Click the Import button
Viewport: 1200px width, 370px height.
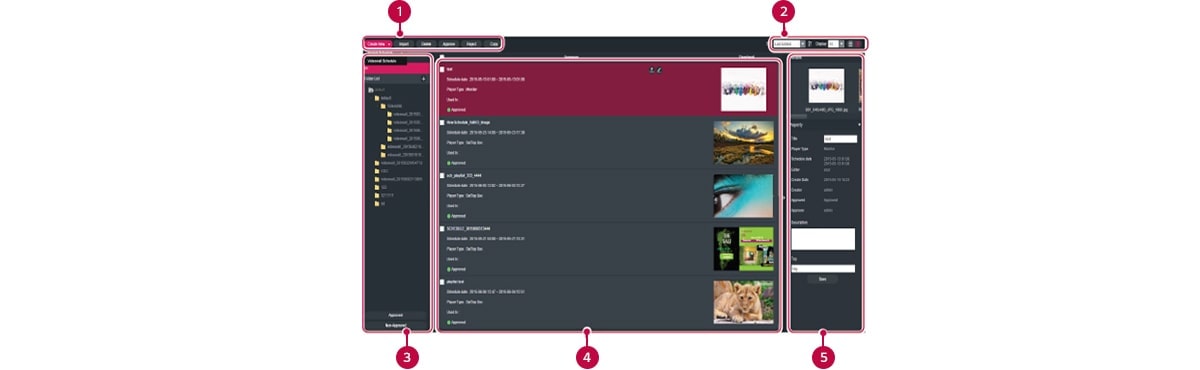(x=404, y=44)
